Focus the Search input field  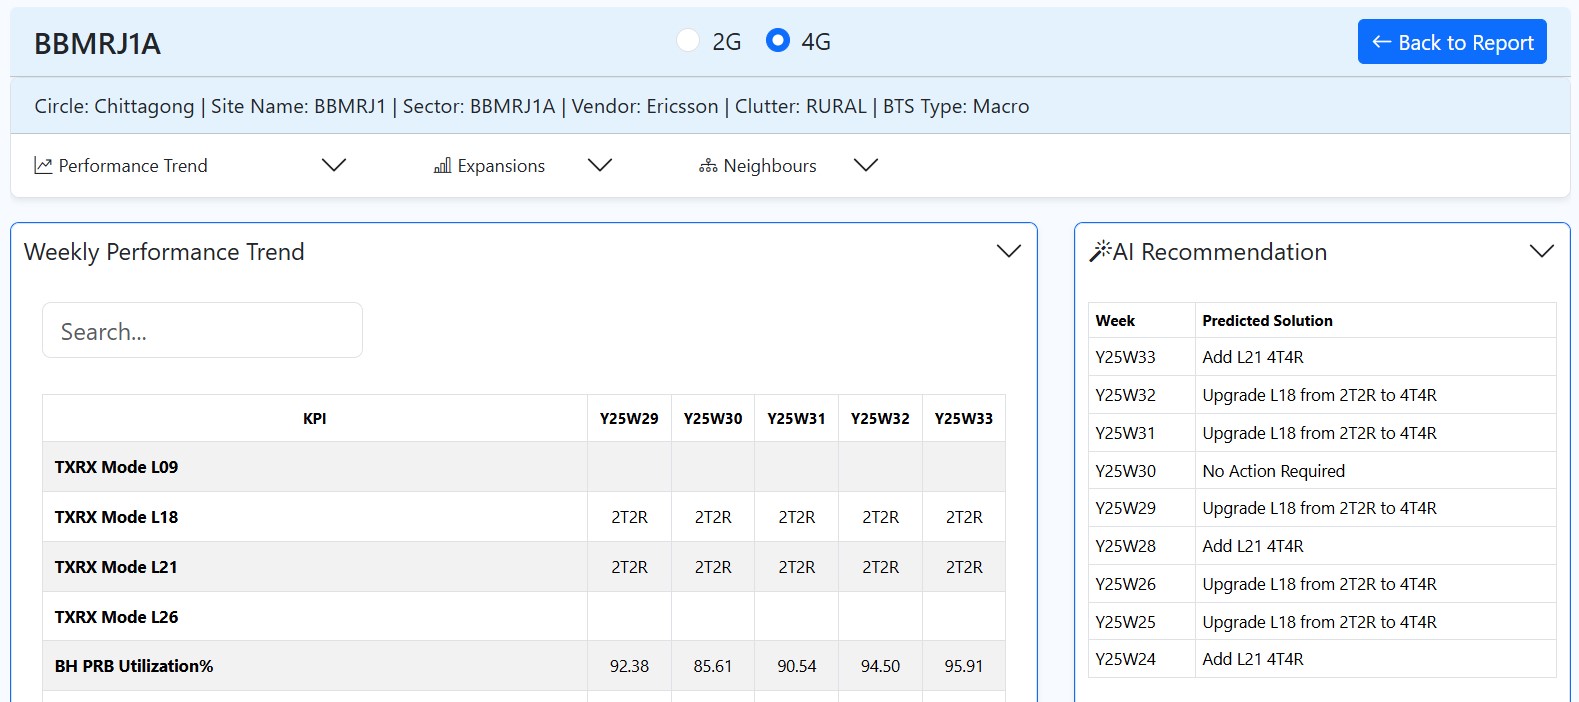(202, 330)
